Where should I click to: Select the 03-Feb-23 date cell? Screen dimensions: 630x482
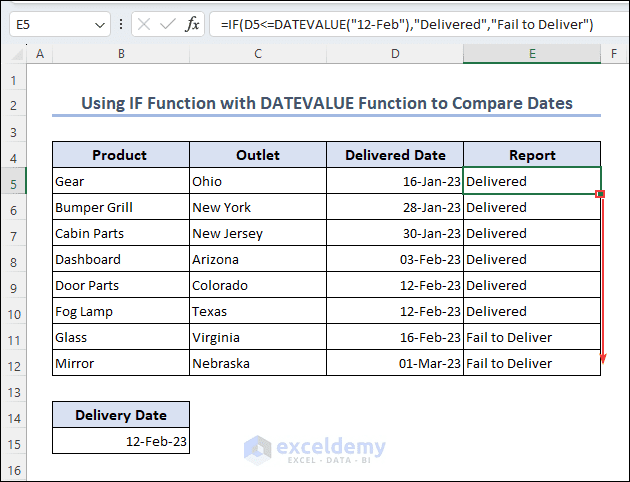395,259
